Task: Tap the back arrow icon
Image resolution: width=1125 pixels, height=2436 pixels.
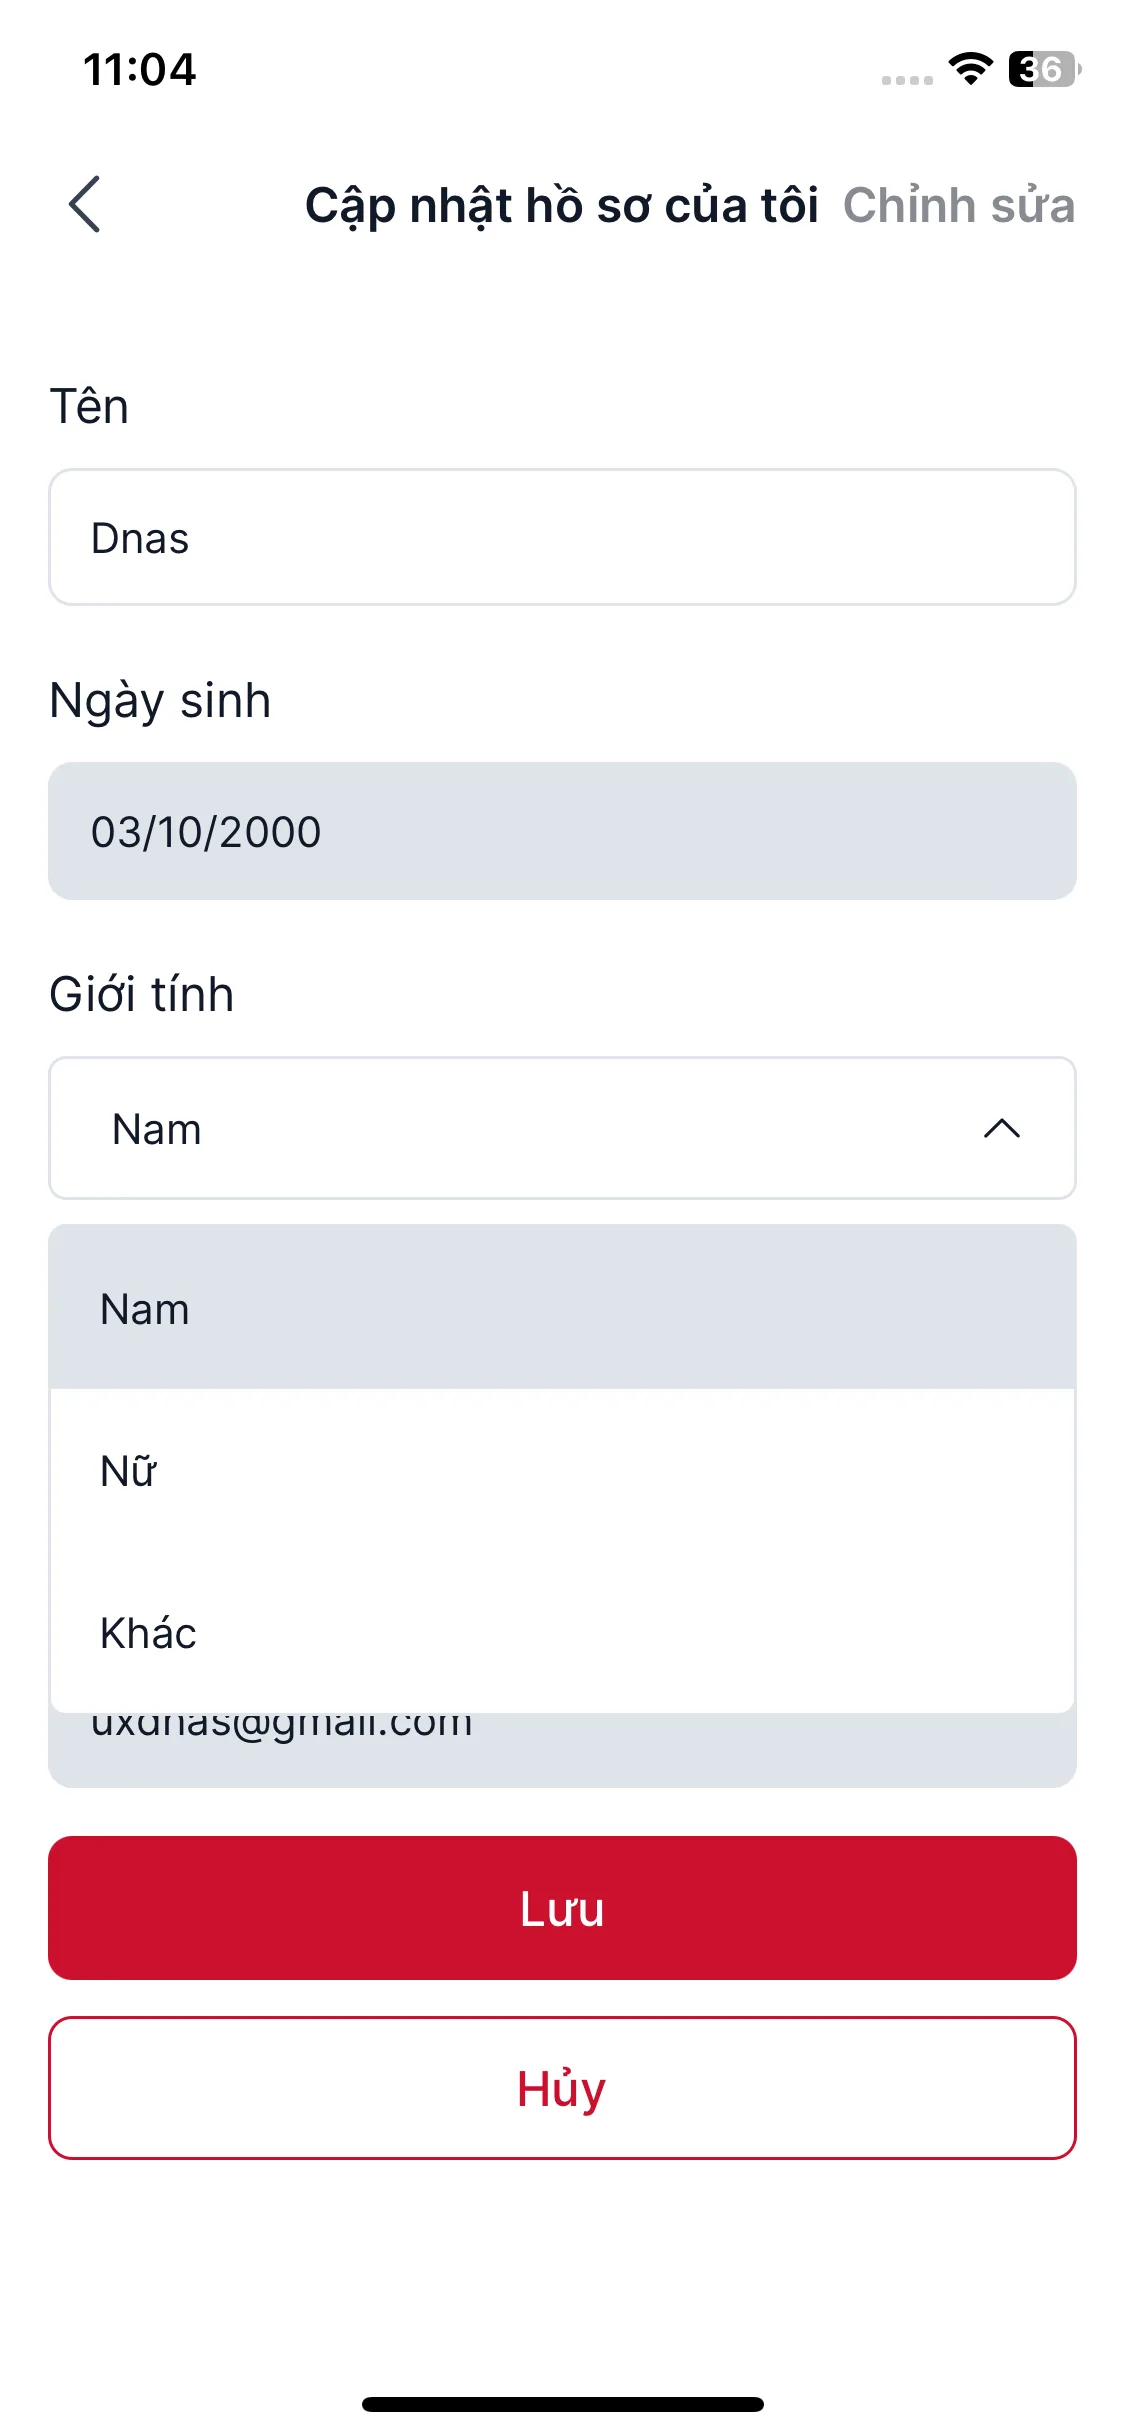Action: coord(85,205)
